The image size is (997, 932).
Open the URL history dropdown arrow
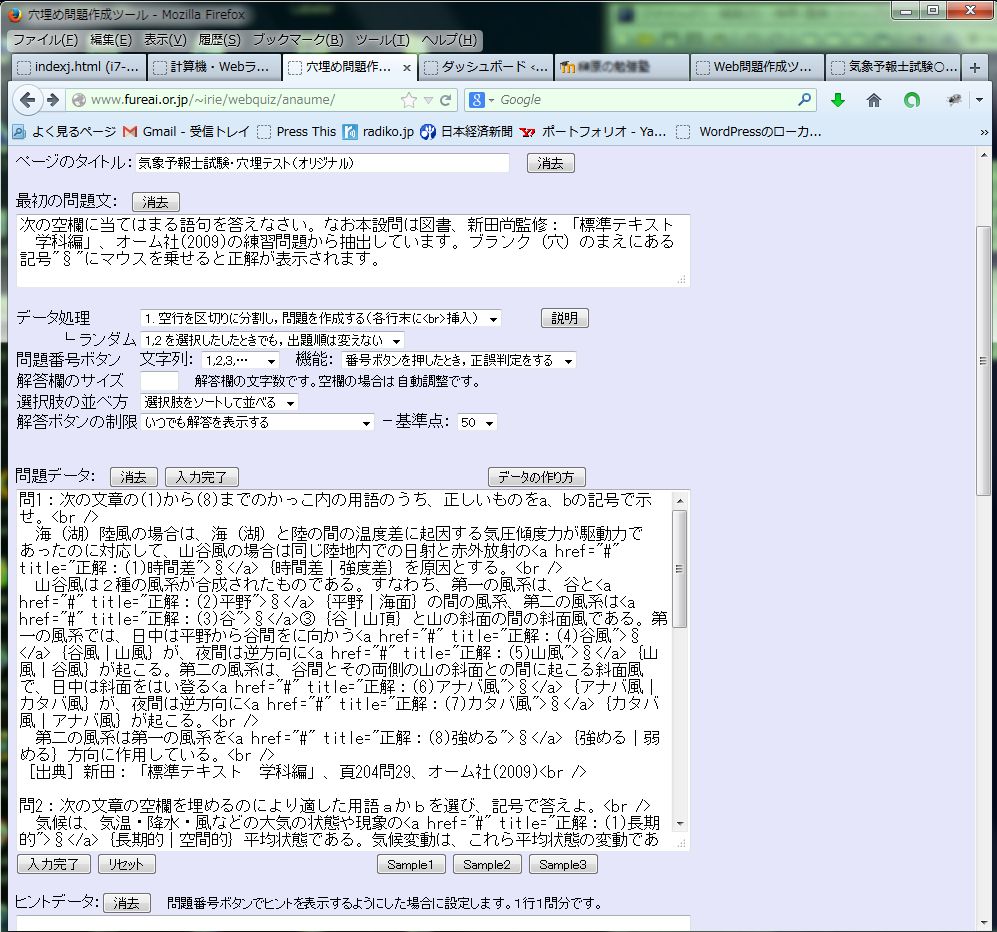429,100
